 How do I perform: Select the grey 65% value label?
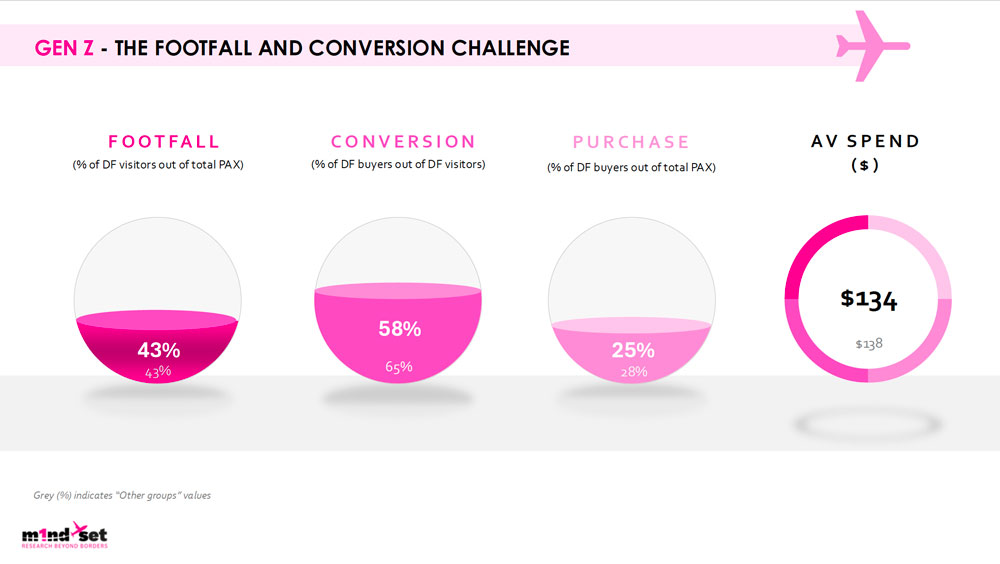pyautogui.click(x=399, y=367)
